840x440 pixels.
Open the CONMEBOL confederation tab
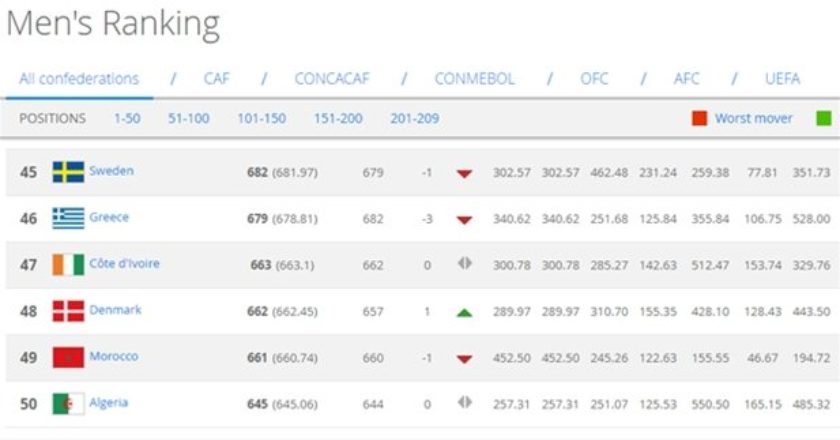pyautogui.click(x=474, y=79)
